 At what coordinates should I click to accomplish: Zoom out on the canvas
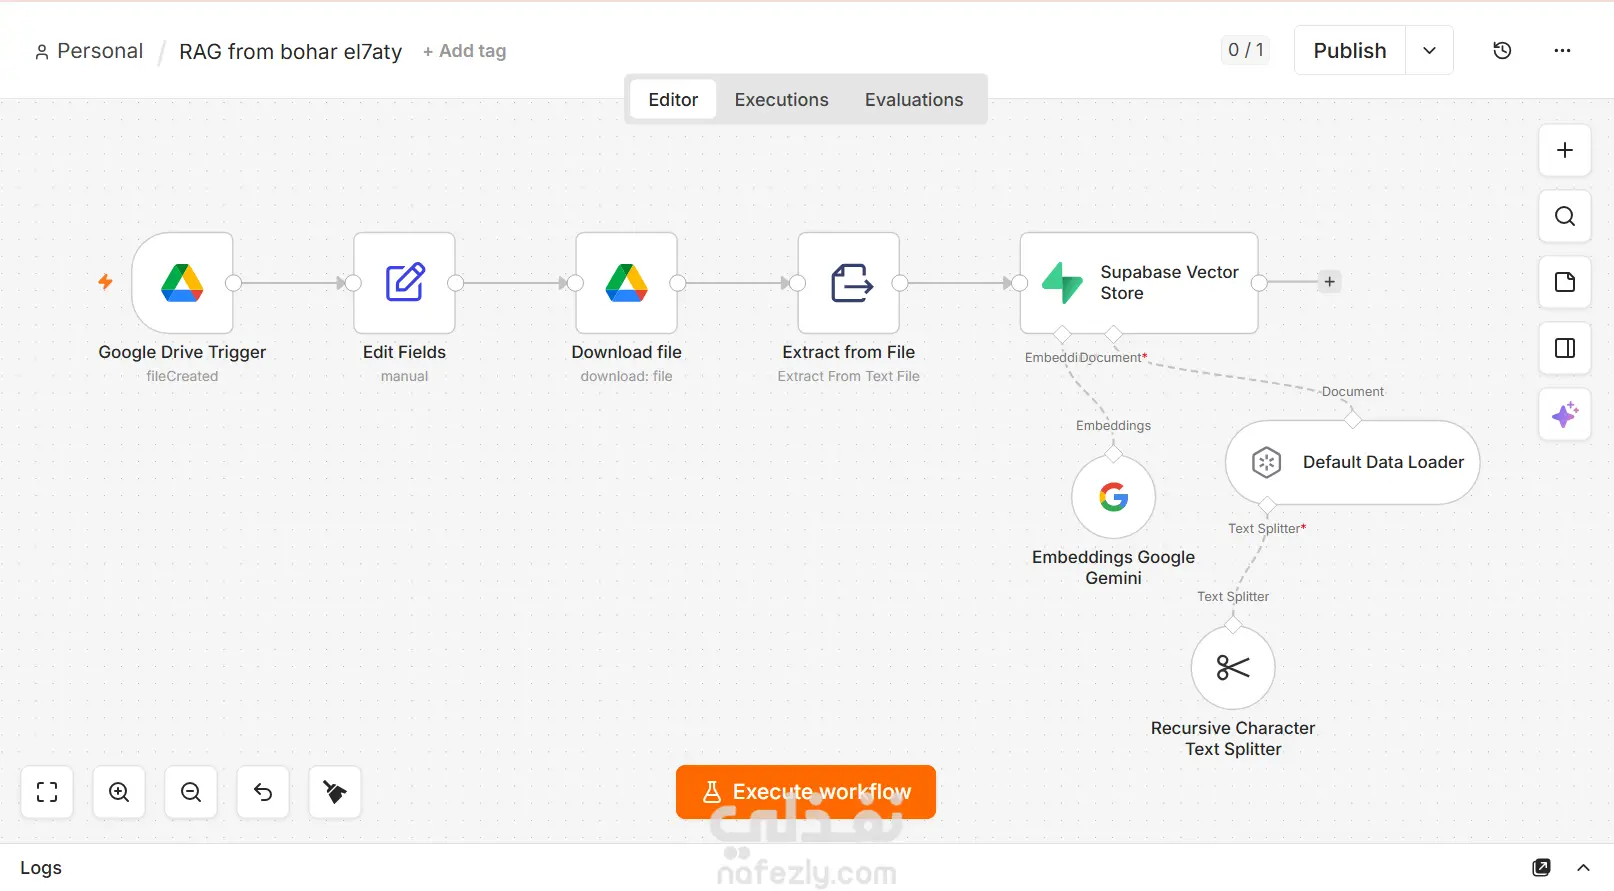click(191, 792)
